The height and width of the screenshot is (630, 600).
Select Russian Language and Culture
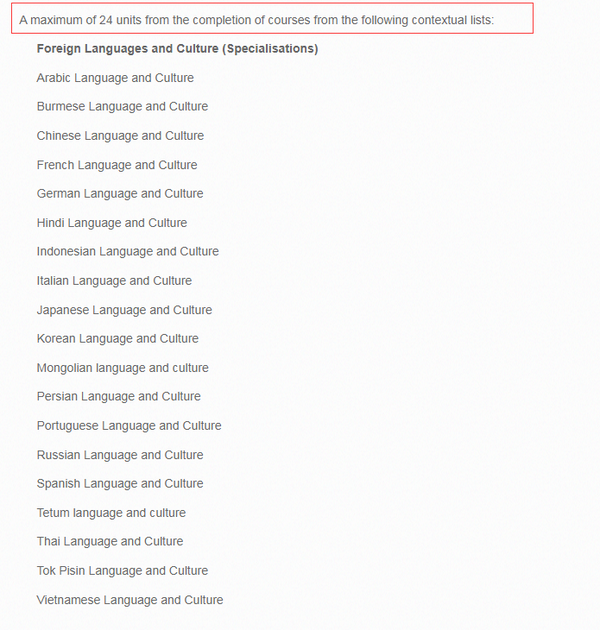(120, 455)
